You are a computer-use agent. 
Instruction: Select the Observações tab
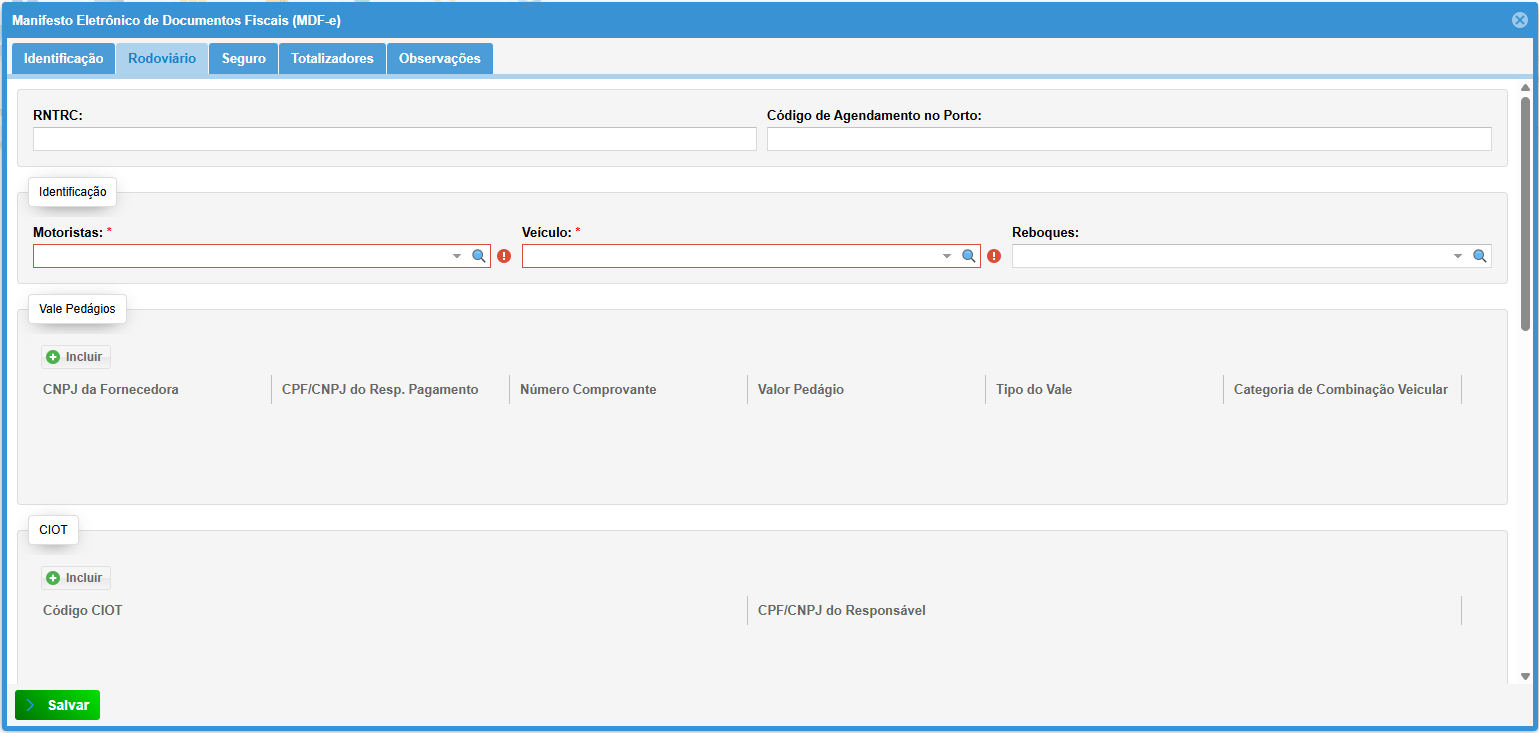(439, 59)
